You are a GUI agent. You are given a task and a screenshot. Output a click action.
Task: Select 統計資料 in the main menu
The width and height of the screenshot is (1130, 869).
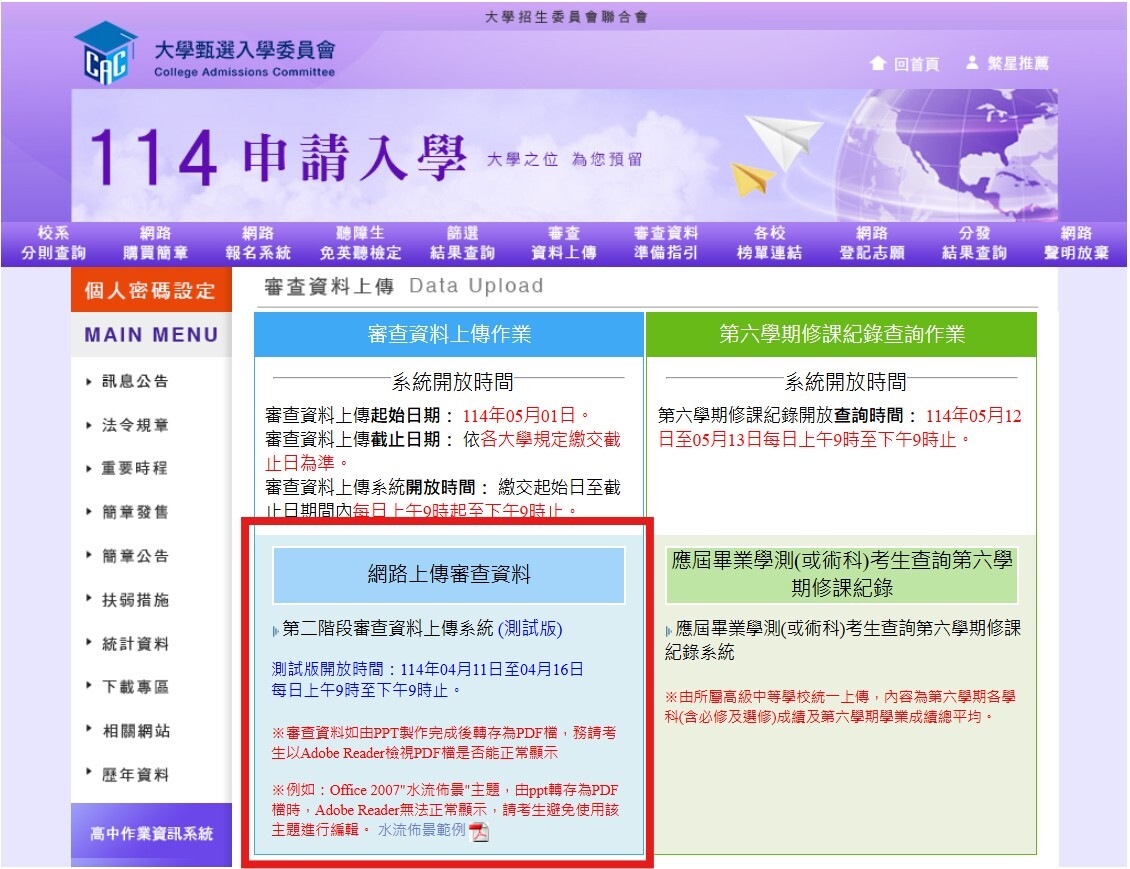pos(135,644)
